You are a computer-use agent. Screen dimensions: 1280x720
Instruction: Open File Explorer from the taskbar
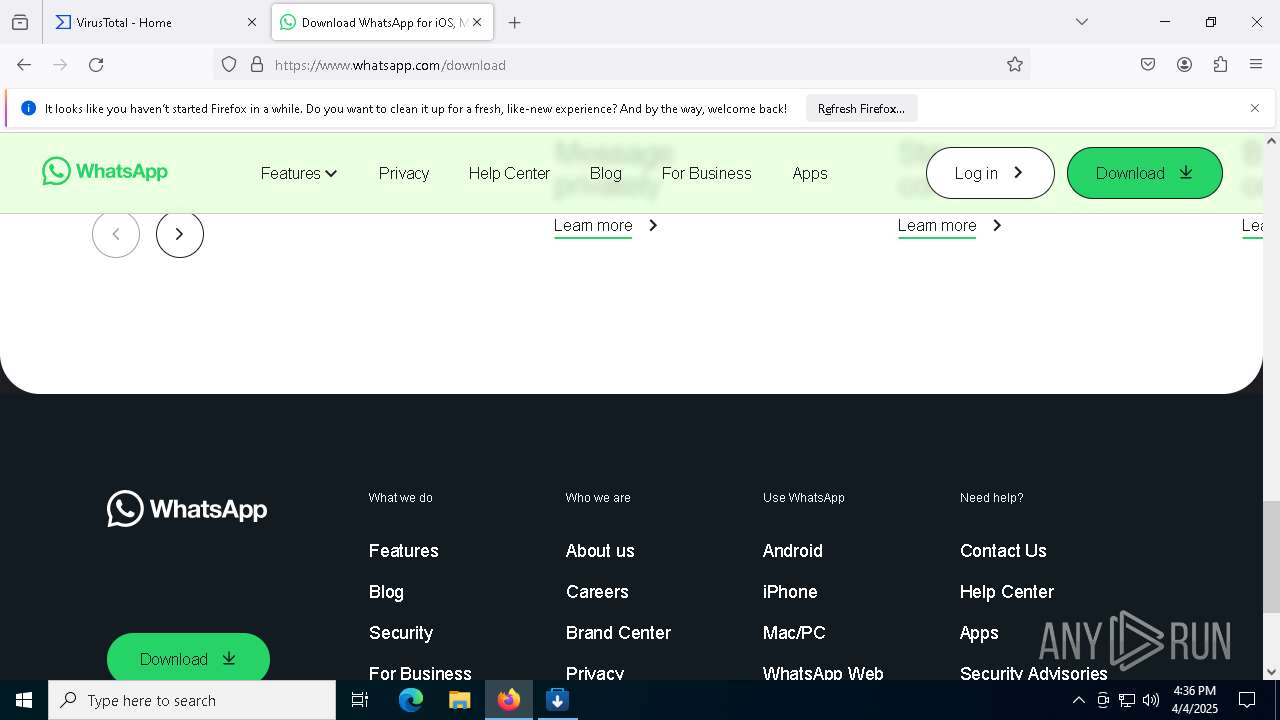pyautogui.click(x=460, y=700)
